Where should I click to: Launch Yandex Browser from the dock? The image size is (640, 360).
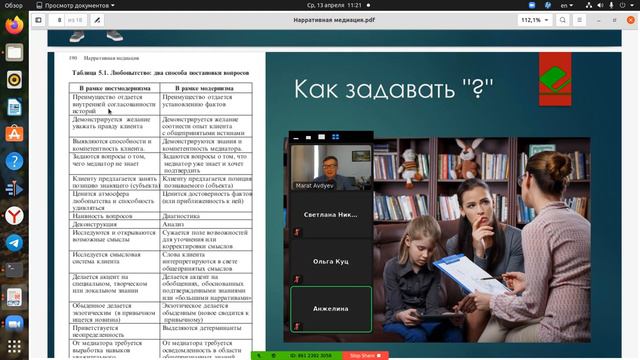point(14,216)
